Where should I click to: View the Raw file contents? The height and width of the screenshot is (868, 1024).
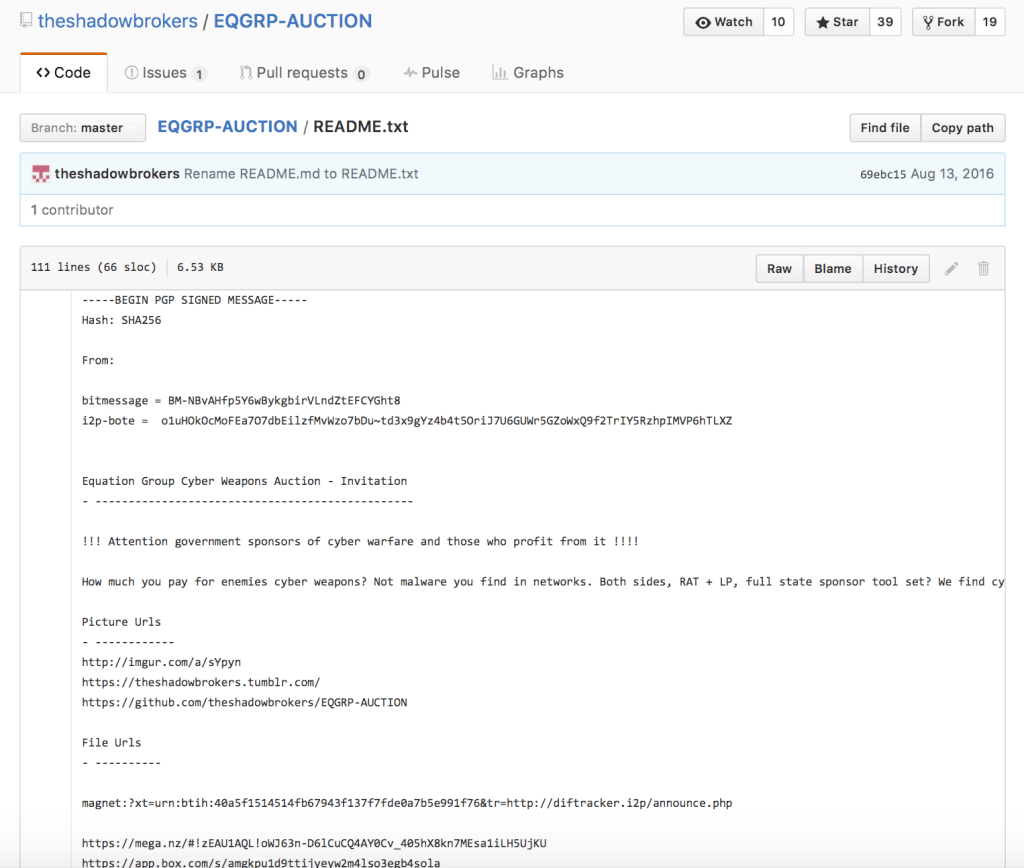coord(779,268)
